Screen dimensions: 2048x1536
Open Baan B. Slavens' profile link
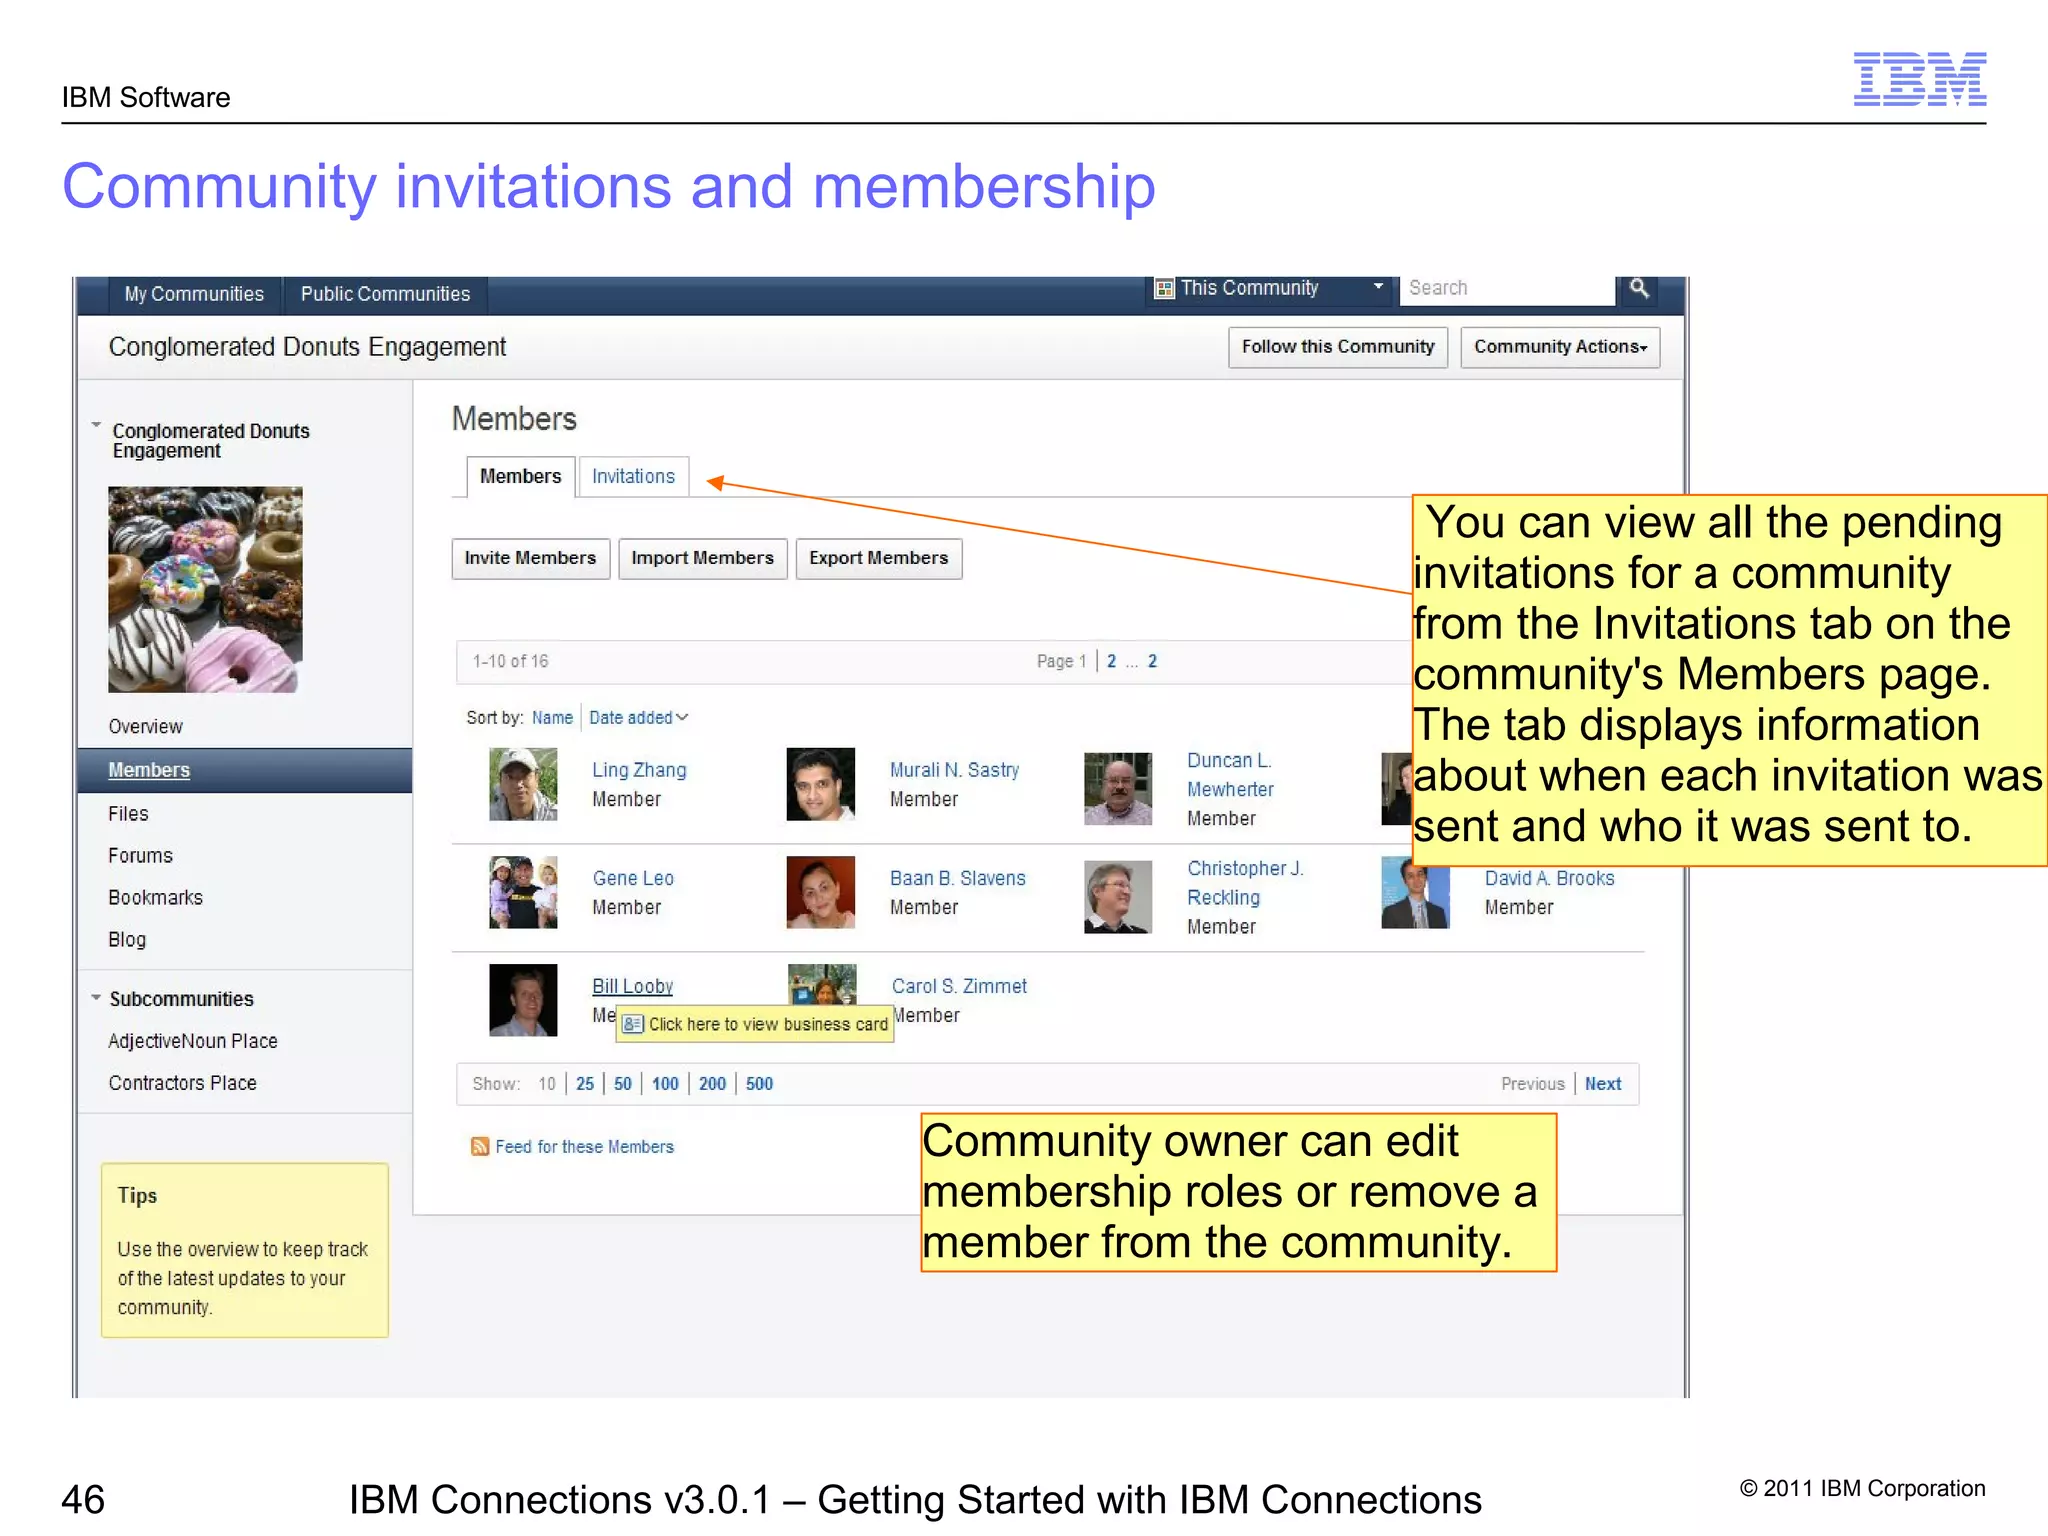[957, 878]
